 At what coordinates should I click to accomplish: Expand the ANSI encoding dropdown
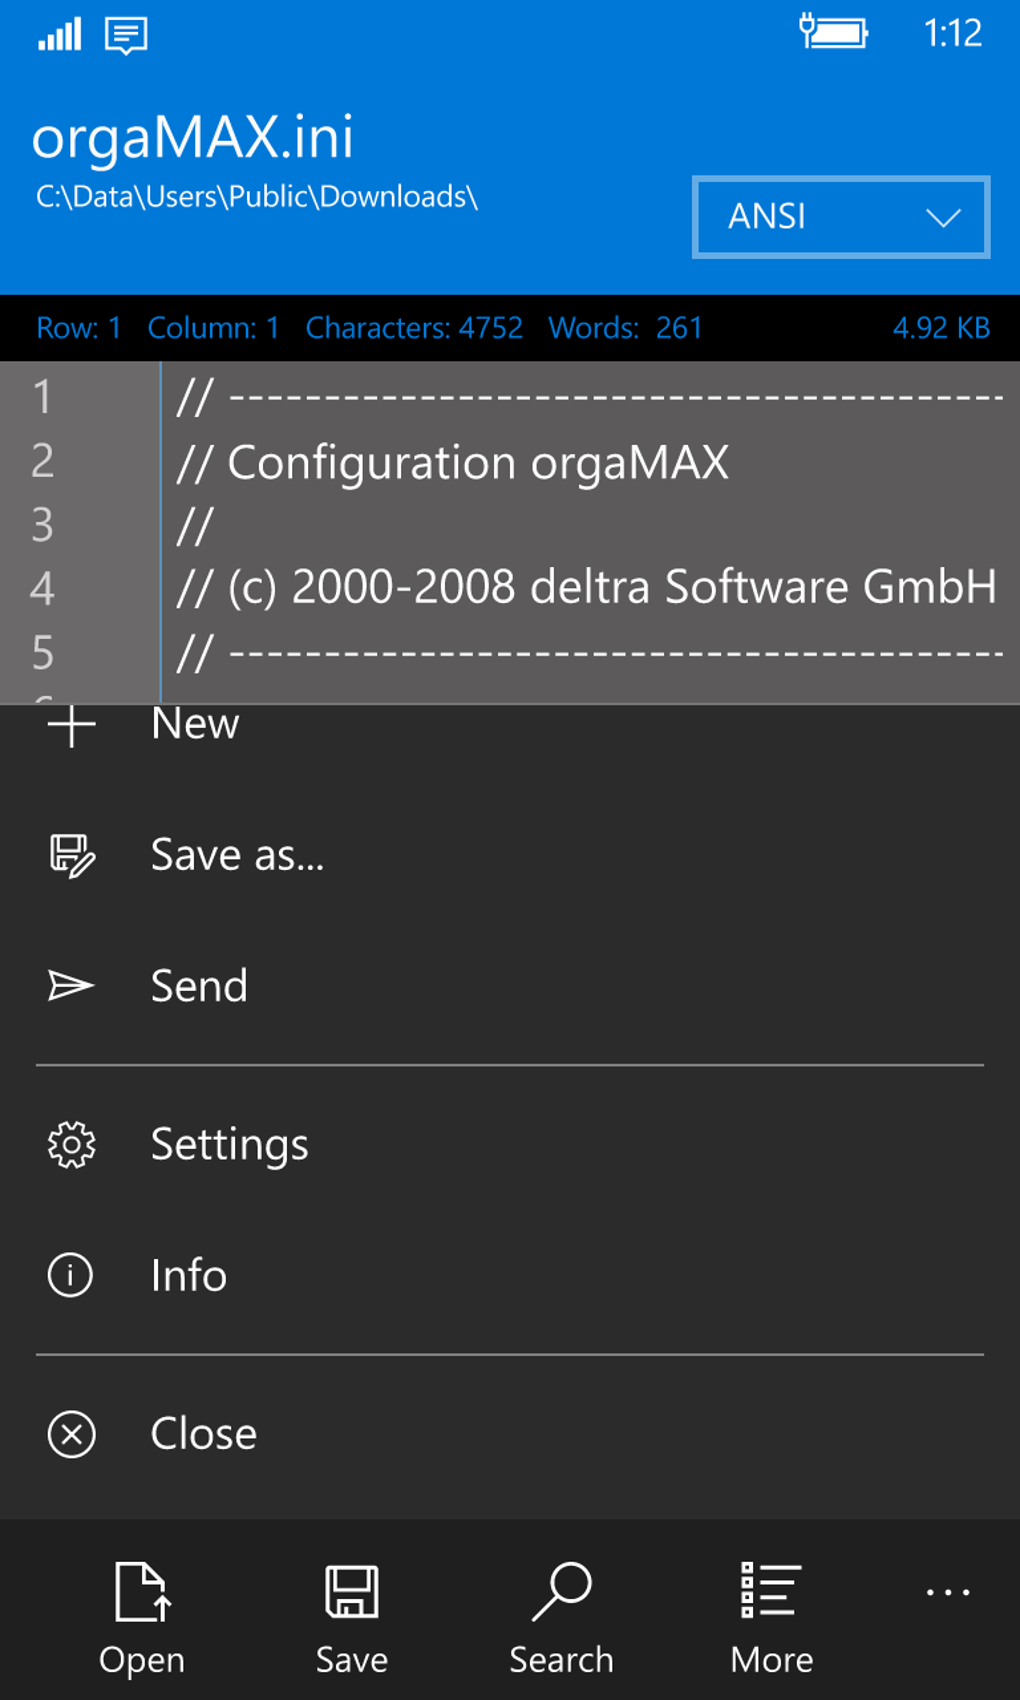[x=840, y=217]
